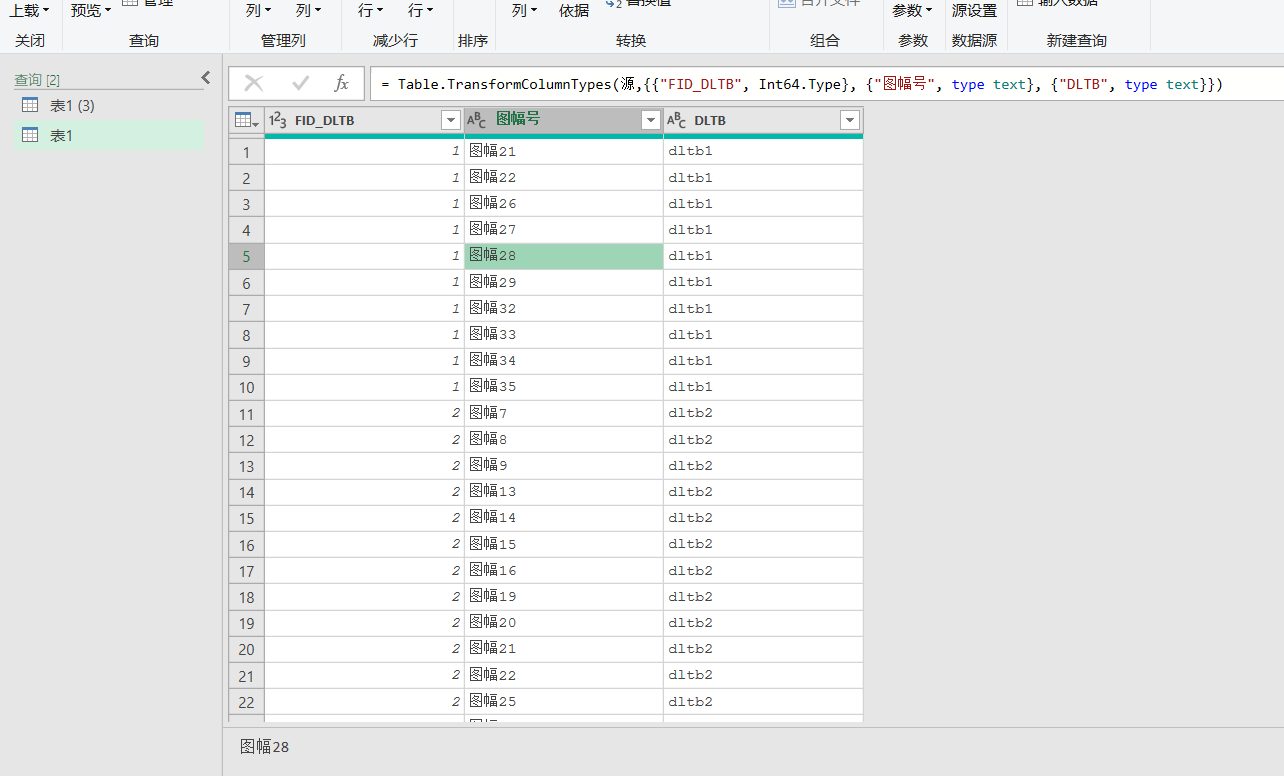Click the 图幅34 cell
The height and width of the screenshot is (776, 1284).
pos(564,361)
